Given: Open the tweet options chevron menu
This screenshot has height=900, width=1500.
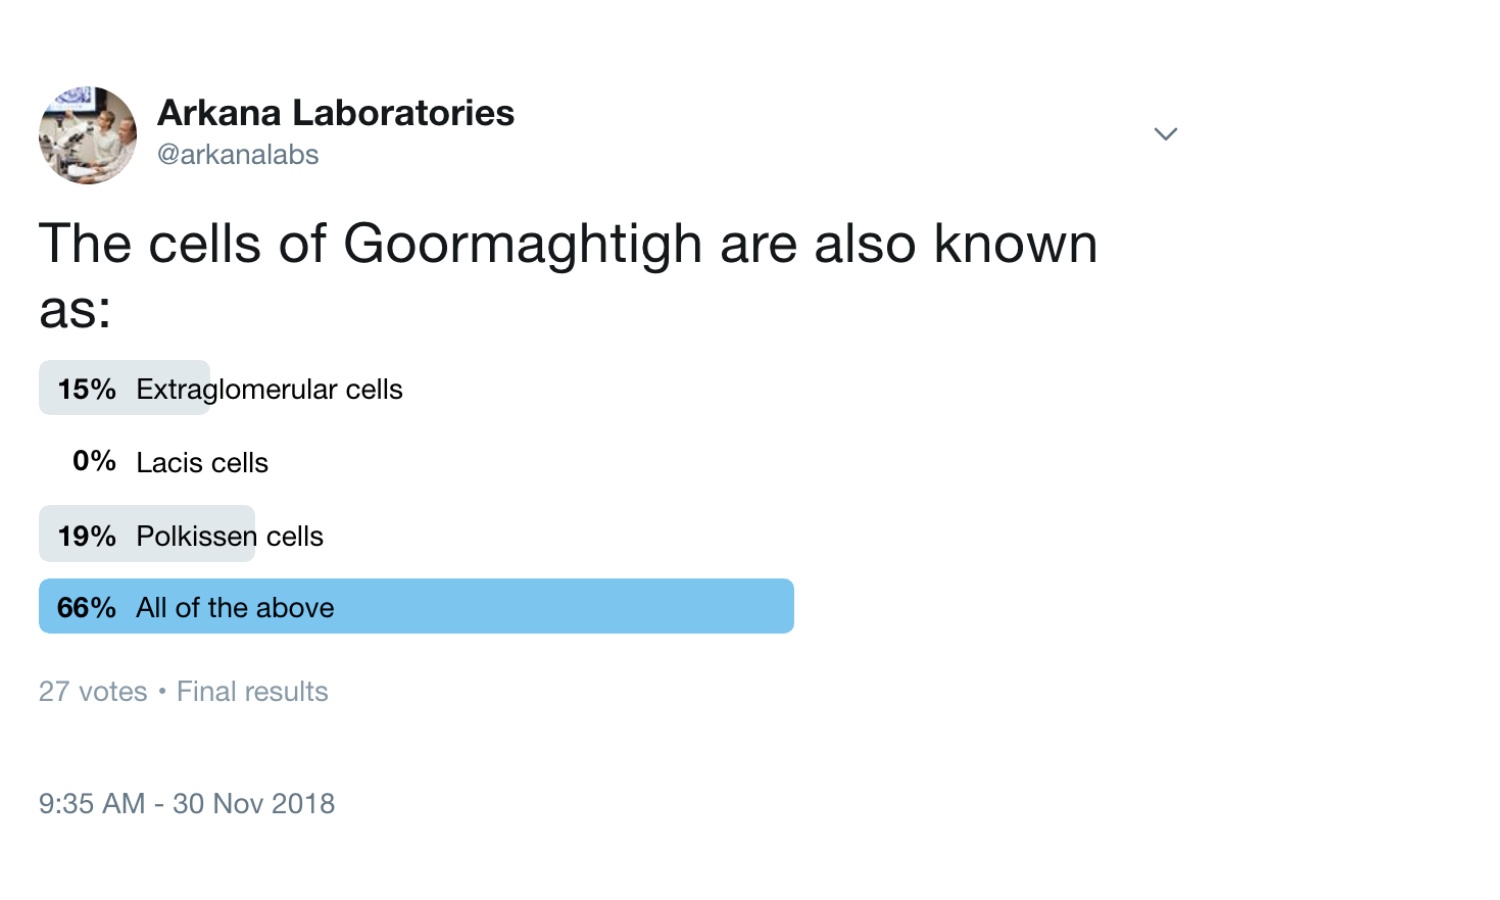Looking at the screenshot, I should pyautogui.click(x=1165, y=134).
